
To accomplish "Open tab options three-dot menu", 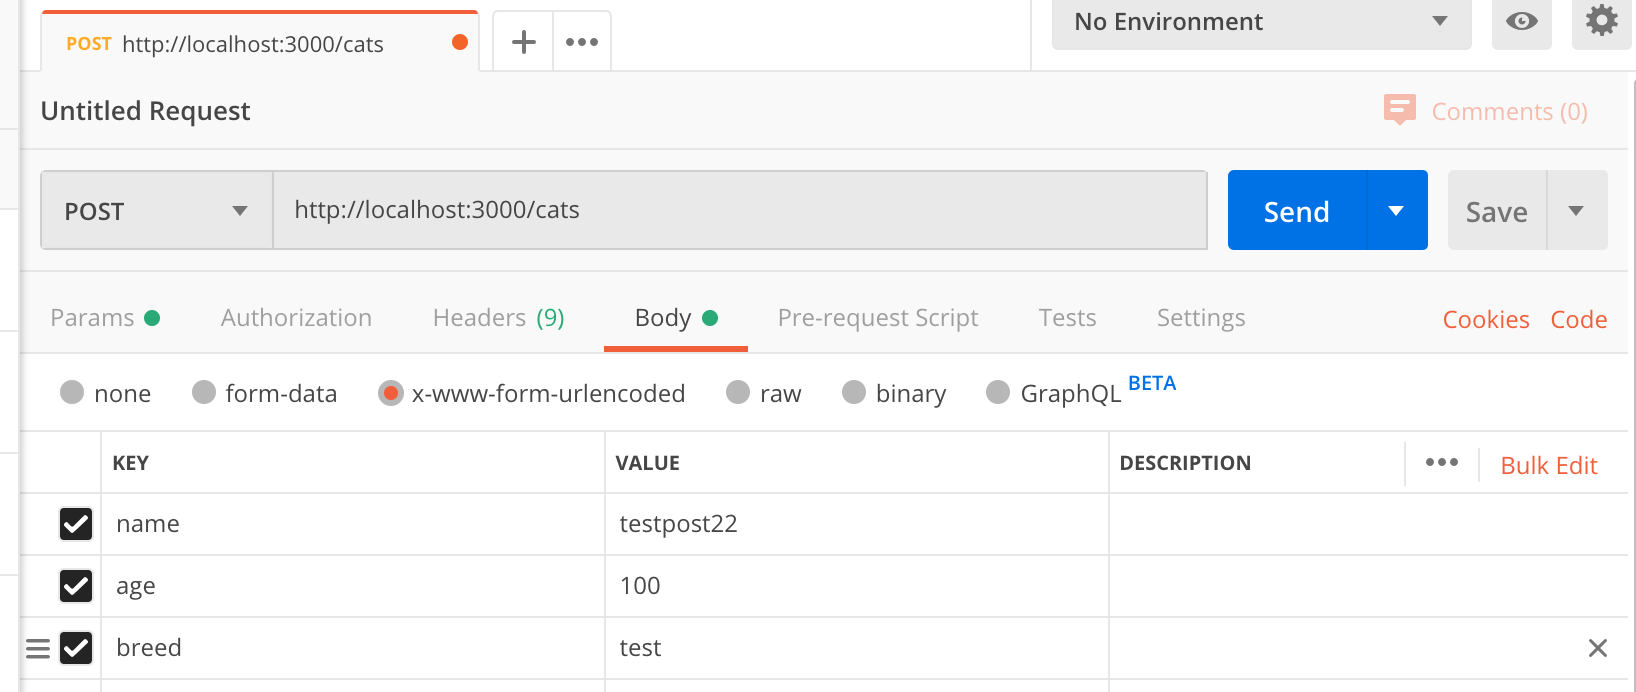I will 582,42.
